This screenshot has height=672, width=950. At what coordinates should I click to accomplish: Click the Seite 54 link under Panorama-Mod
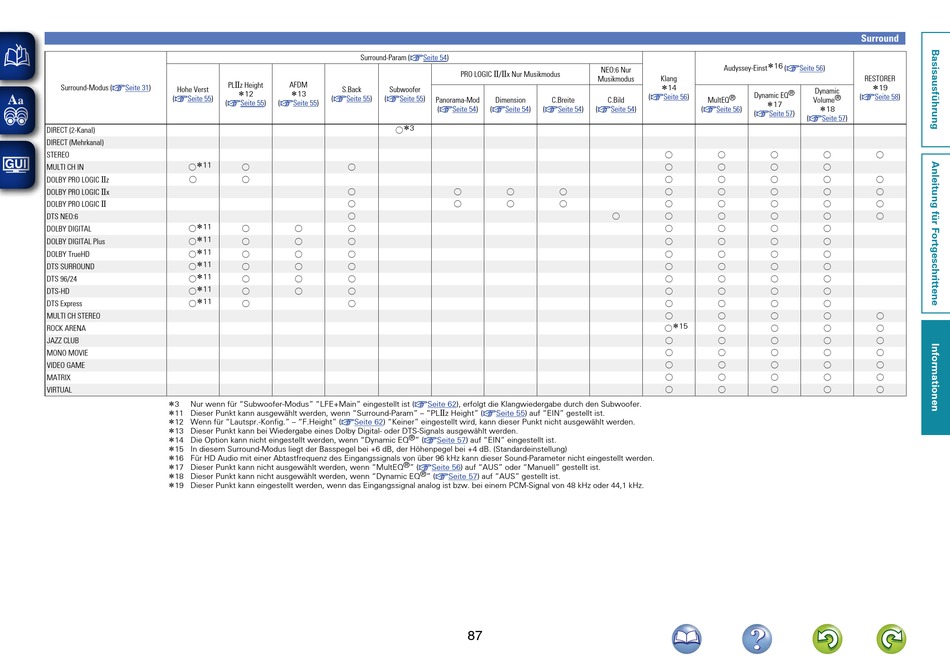pos(464,109)
